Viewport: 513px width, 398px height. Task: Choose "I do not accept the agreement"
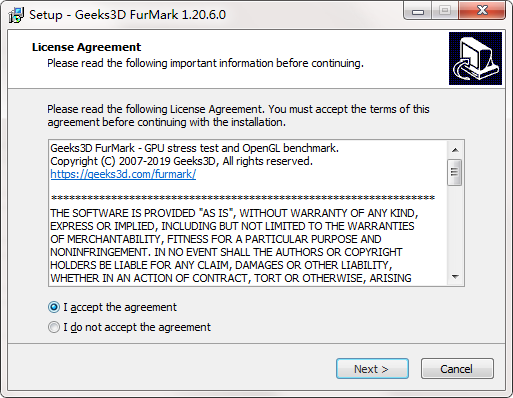[x=54, y=327]
